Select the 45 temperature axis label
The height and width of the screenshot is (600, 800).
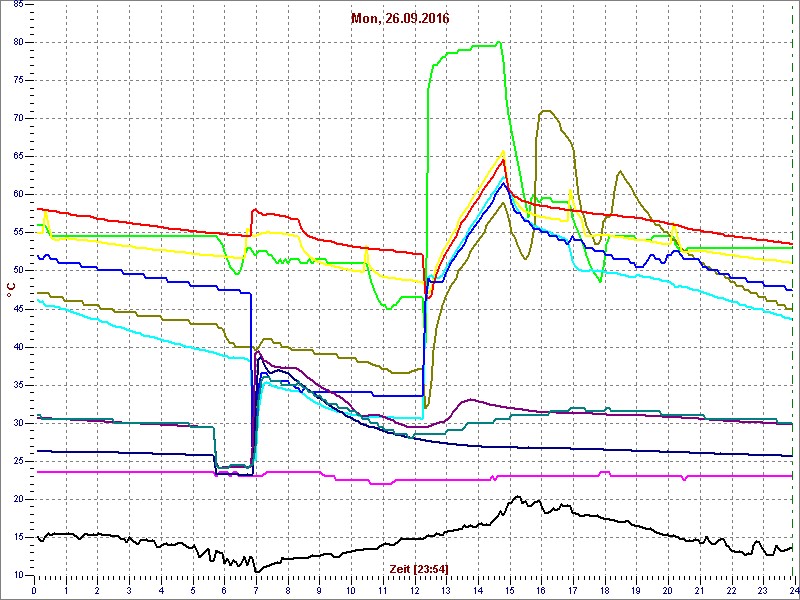tap(17, 309)
